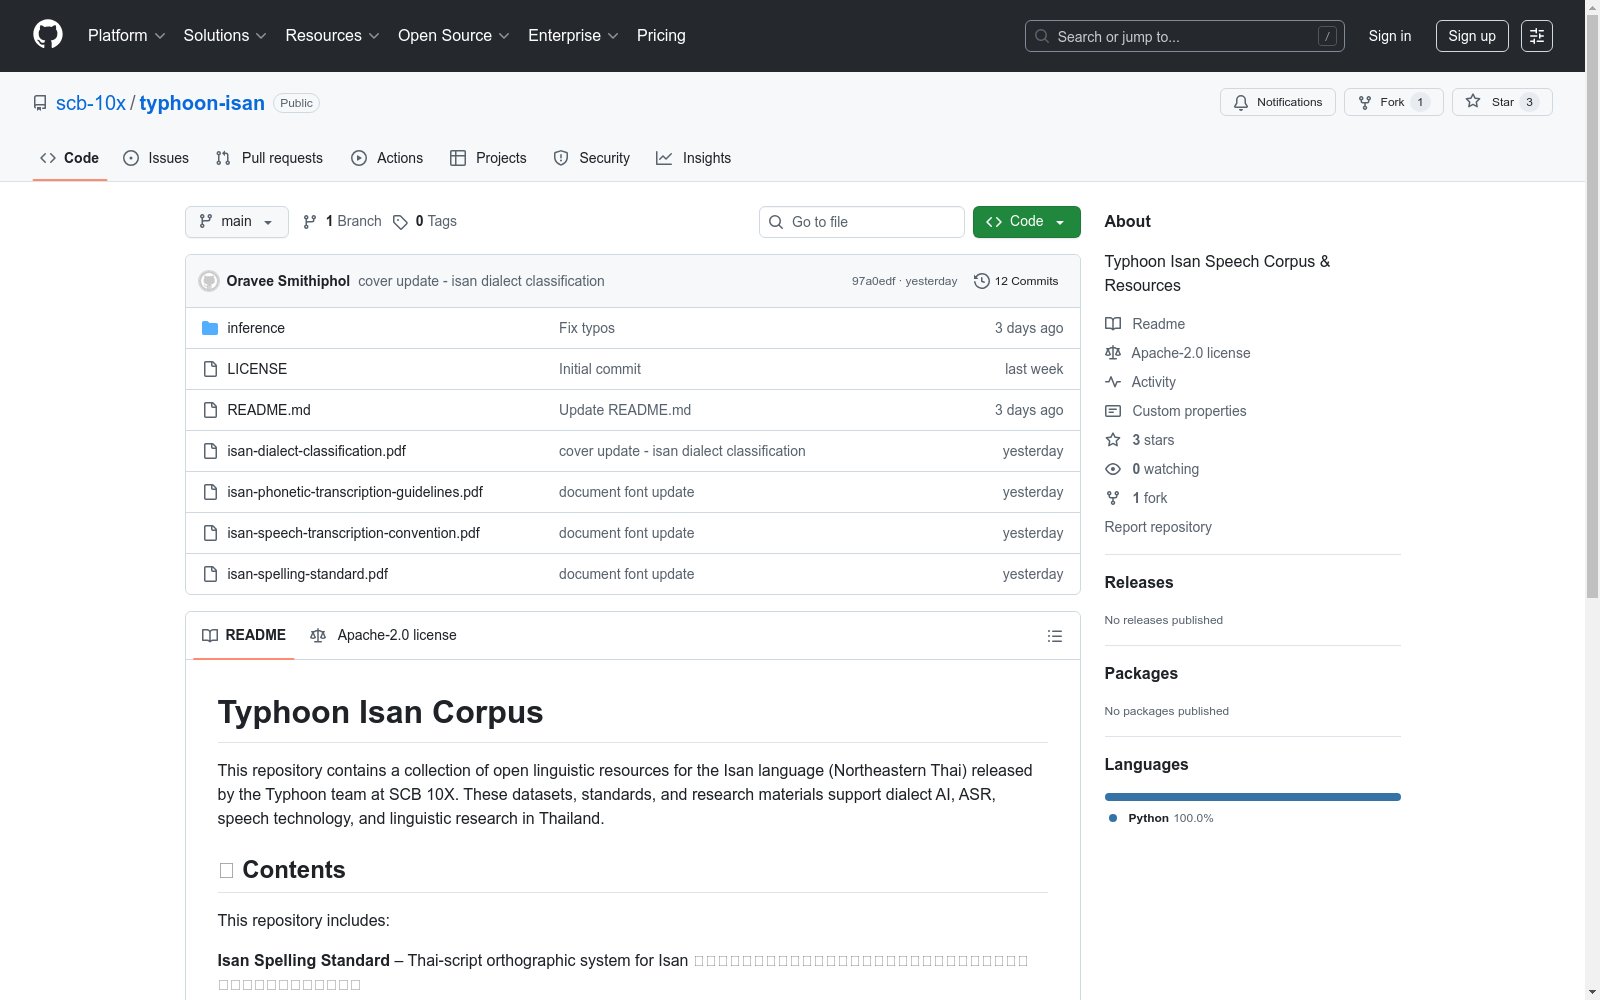Image resolution: width=1600 pixels, height=1000 pixels.
Task: Switch to the Pull requests tab
Action: (x=269, y=158)
